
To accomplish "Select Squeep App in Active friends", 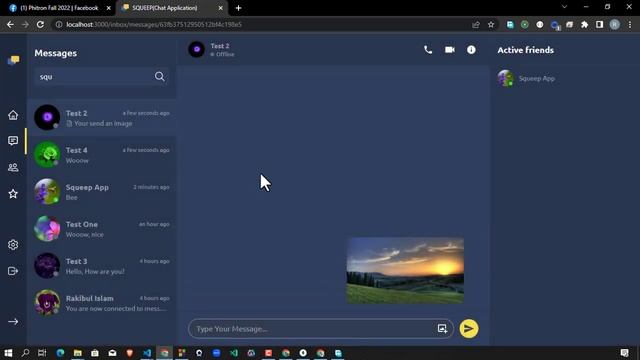I will (526, 78).
